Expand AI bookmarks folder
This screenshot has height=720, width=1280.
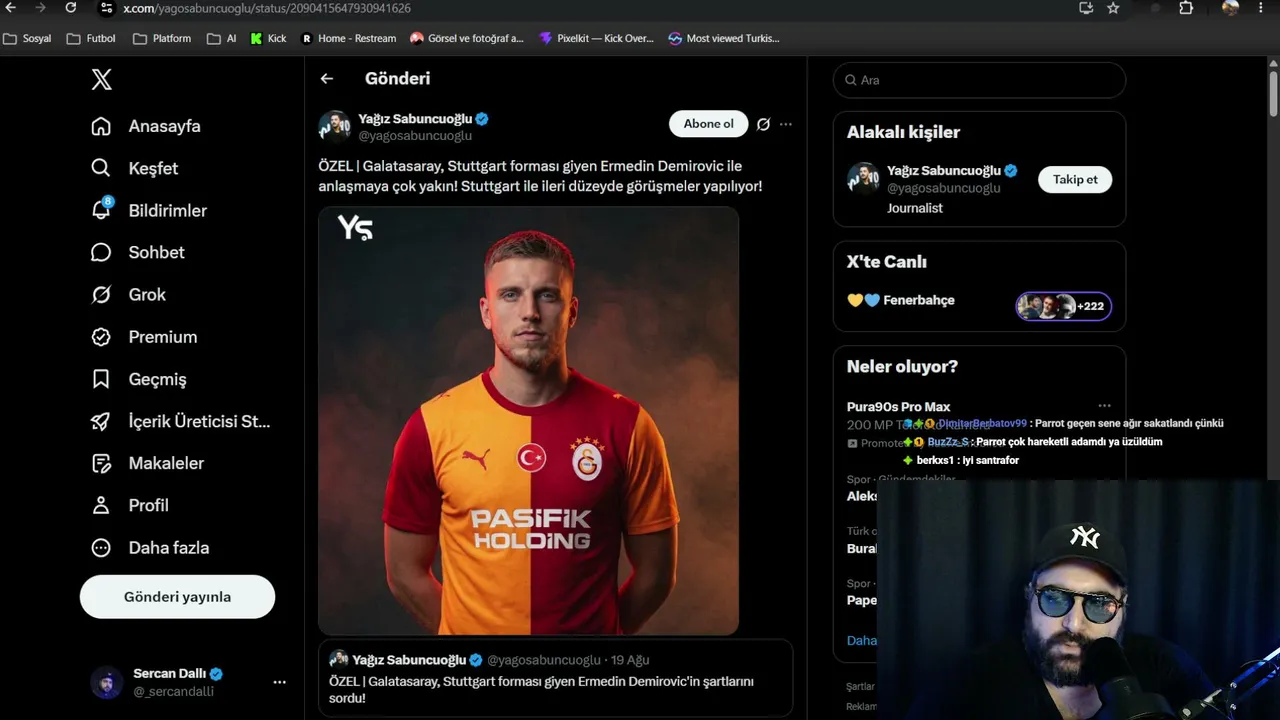222,39
